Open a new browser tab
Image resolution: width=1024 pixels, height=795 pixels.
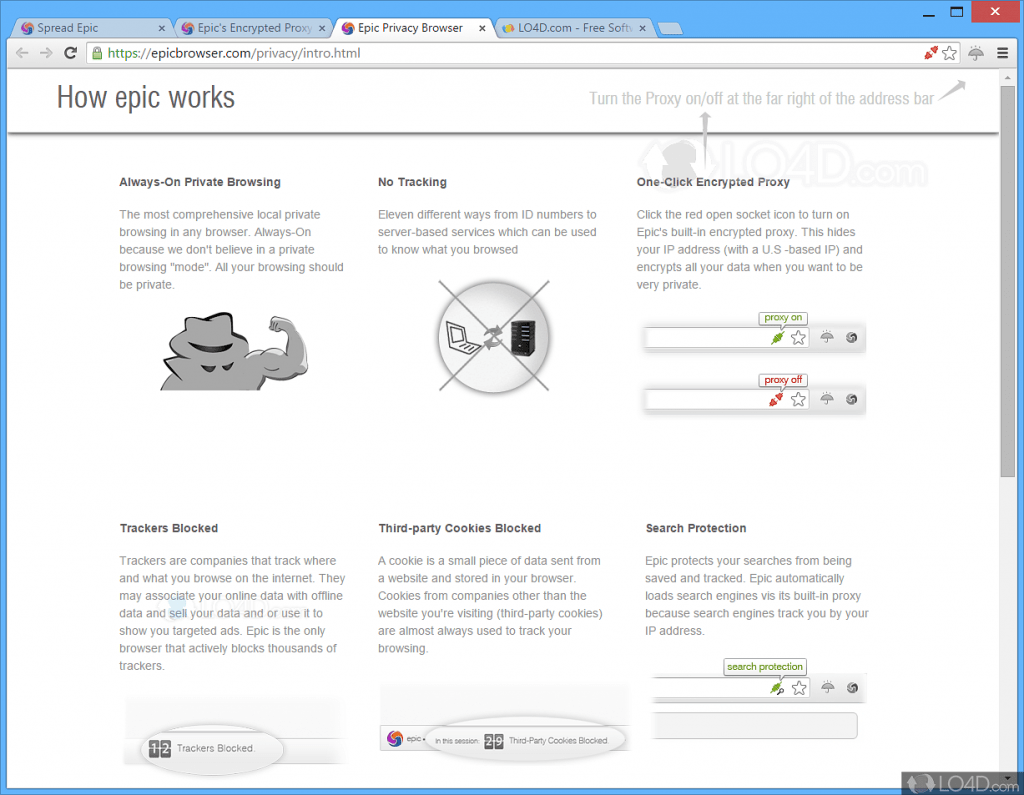(x=668, y=27)
